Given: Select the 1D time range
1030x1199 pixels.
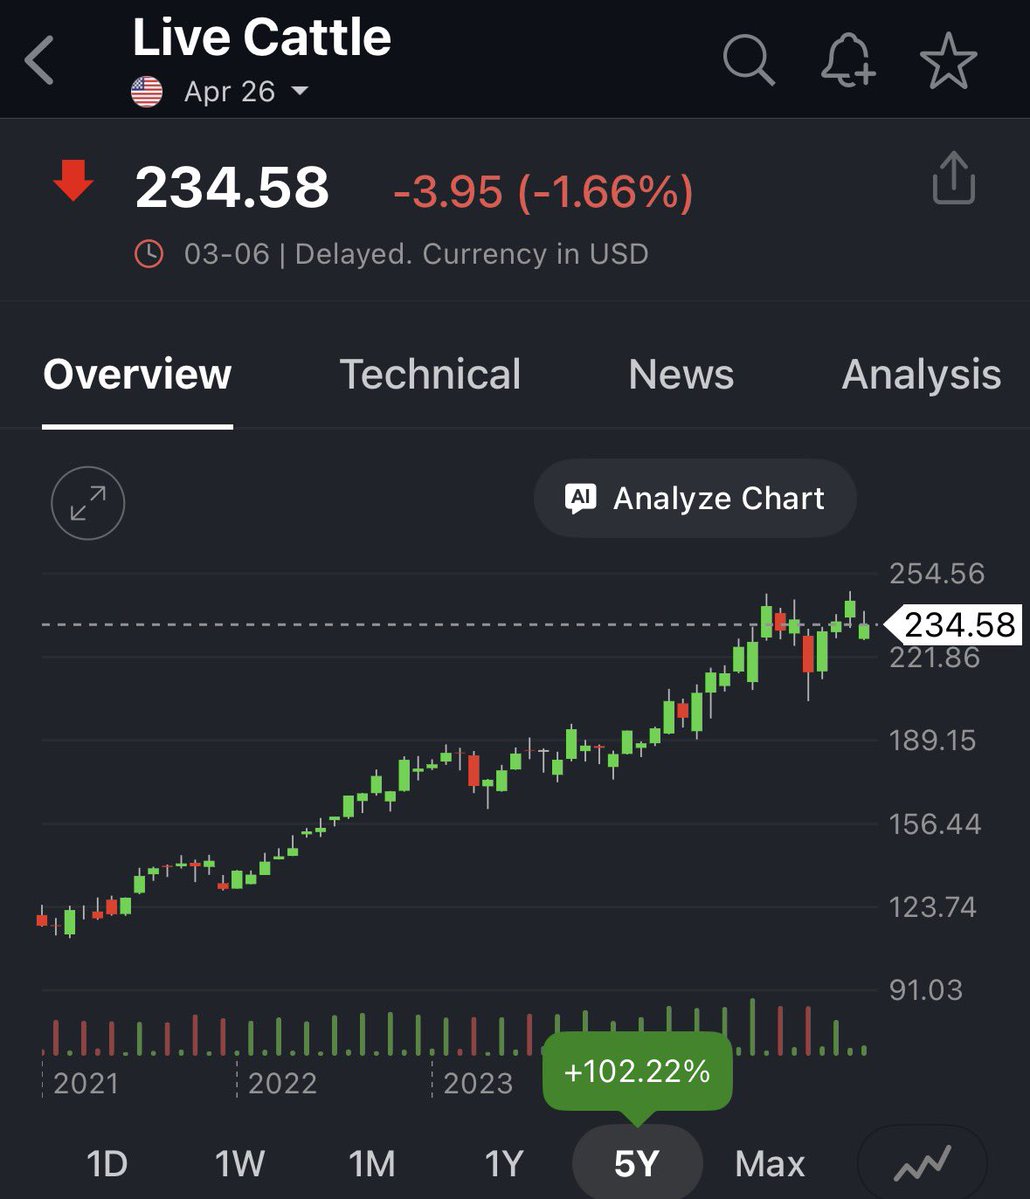Looking at the screenshot, I should [107, 1164].
